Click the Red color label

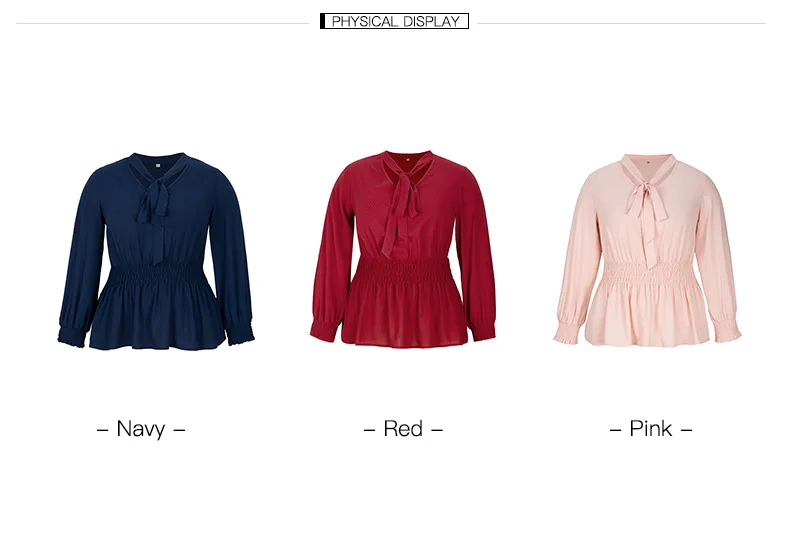(x=403, y=429)
